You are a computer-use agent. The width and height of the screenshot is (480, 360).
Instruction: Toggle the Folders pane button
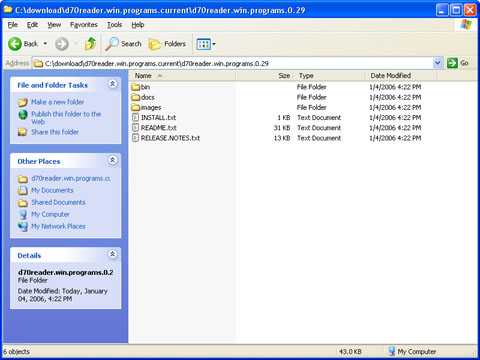tap(167, 44)
